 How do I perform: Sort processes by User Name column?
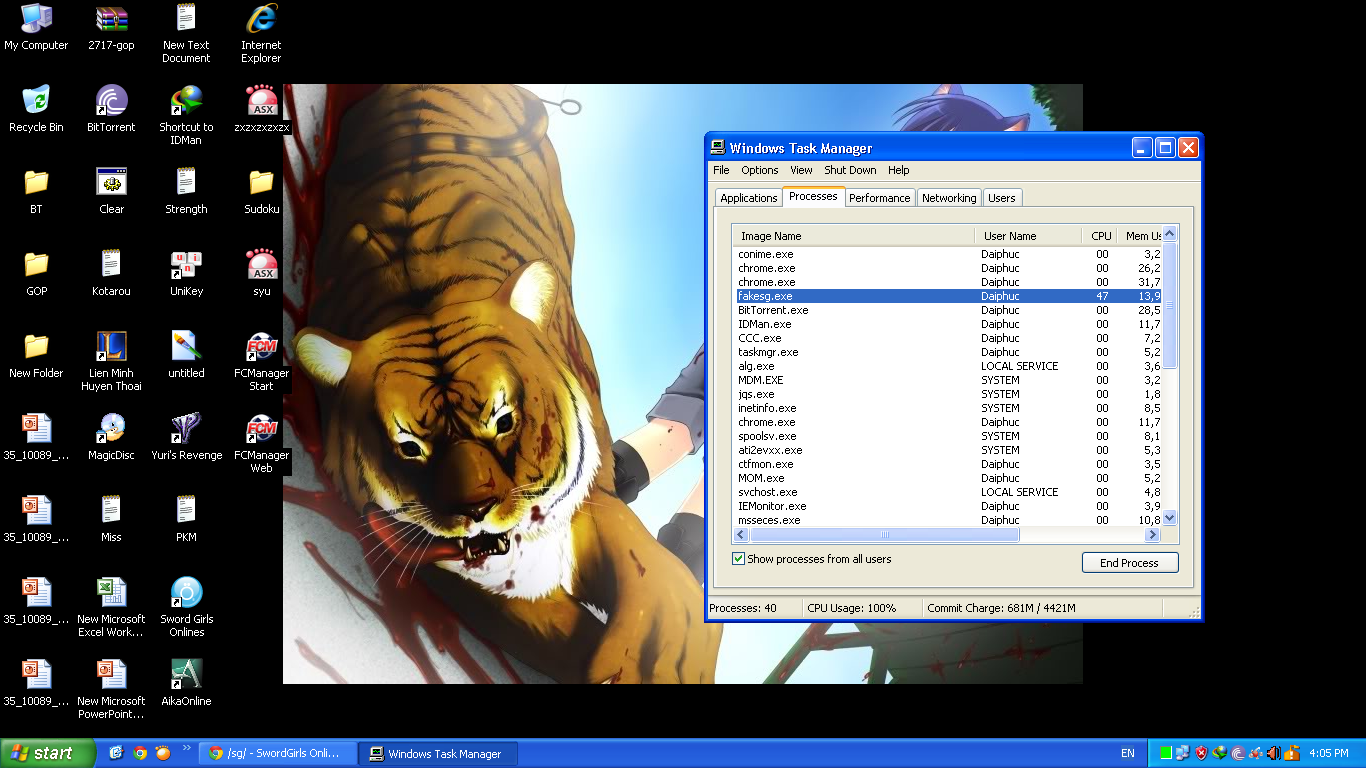pos(1028,236)
